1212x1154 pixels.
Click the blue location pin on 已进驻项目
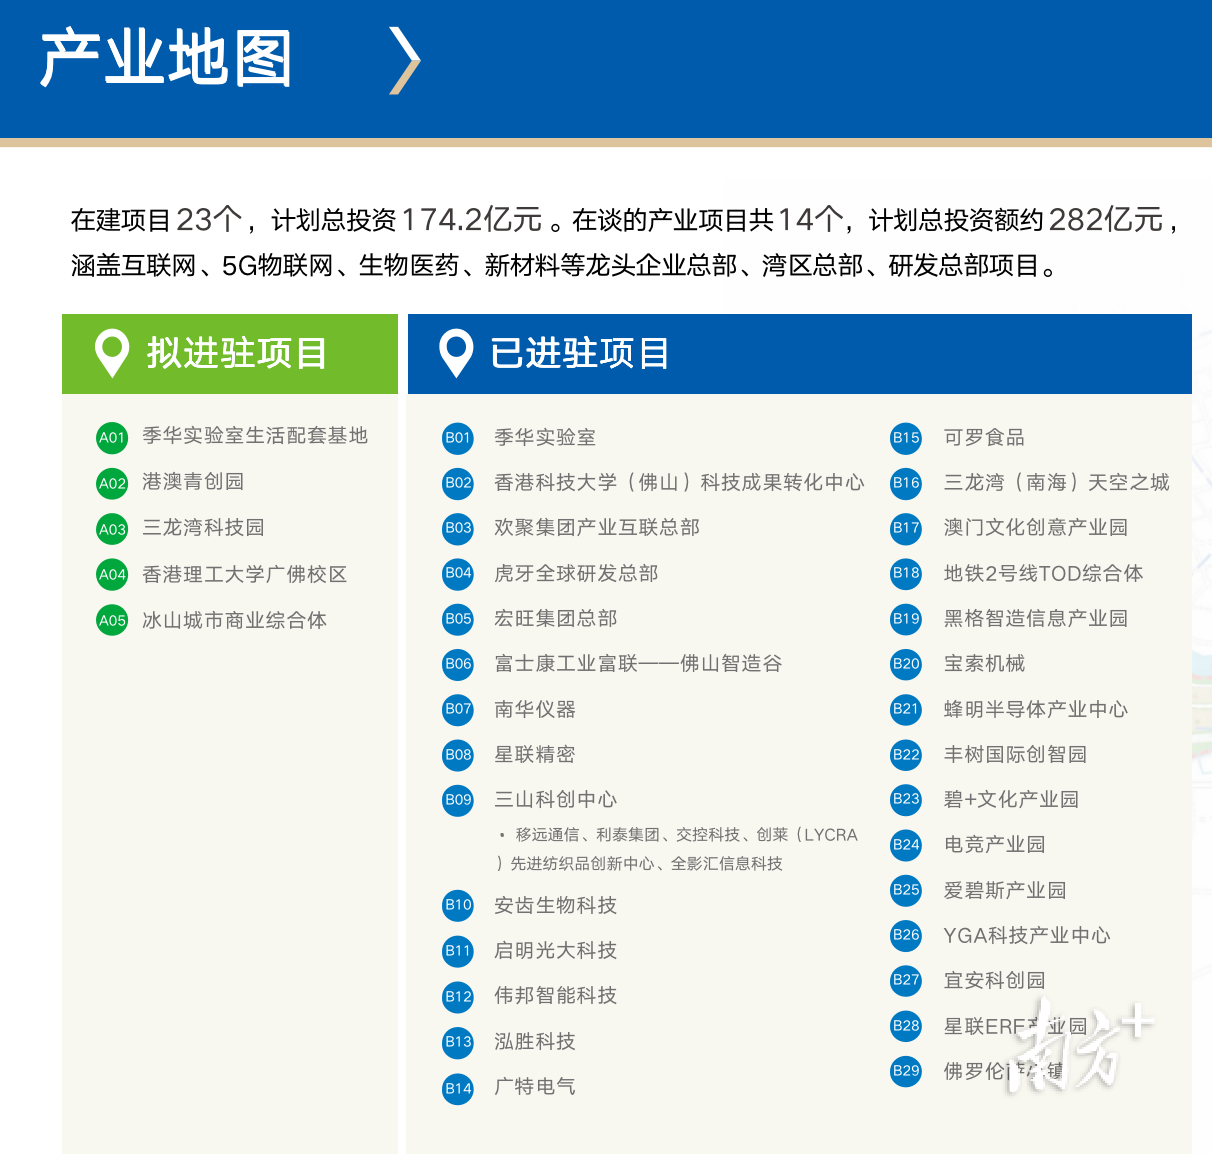(x=457, y=353)
